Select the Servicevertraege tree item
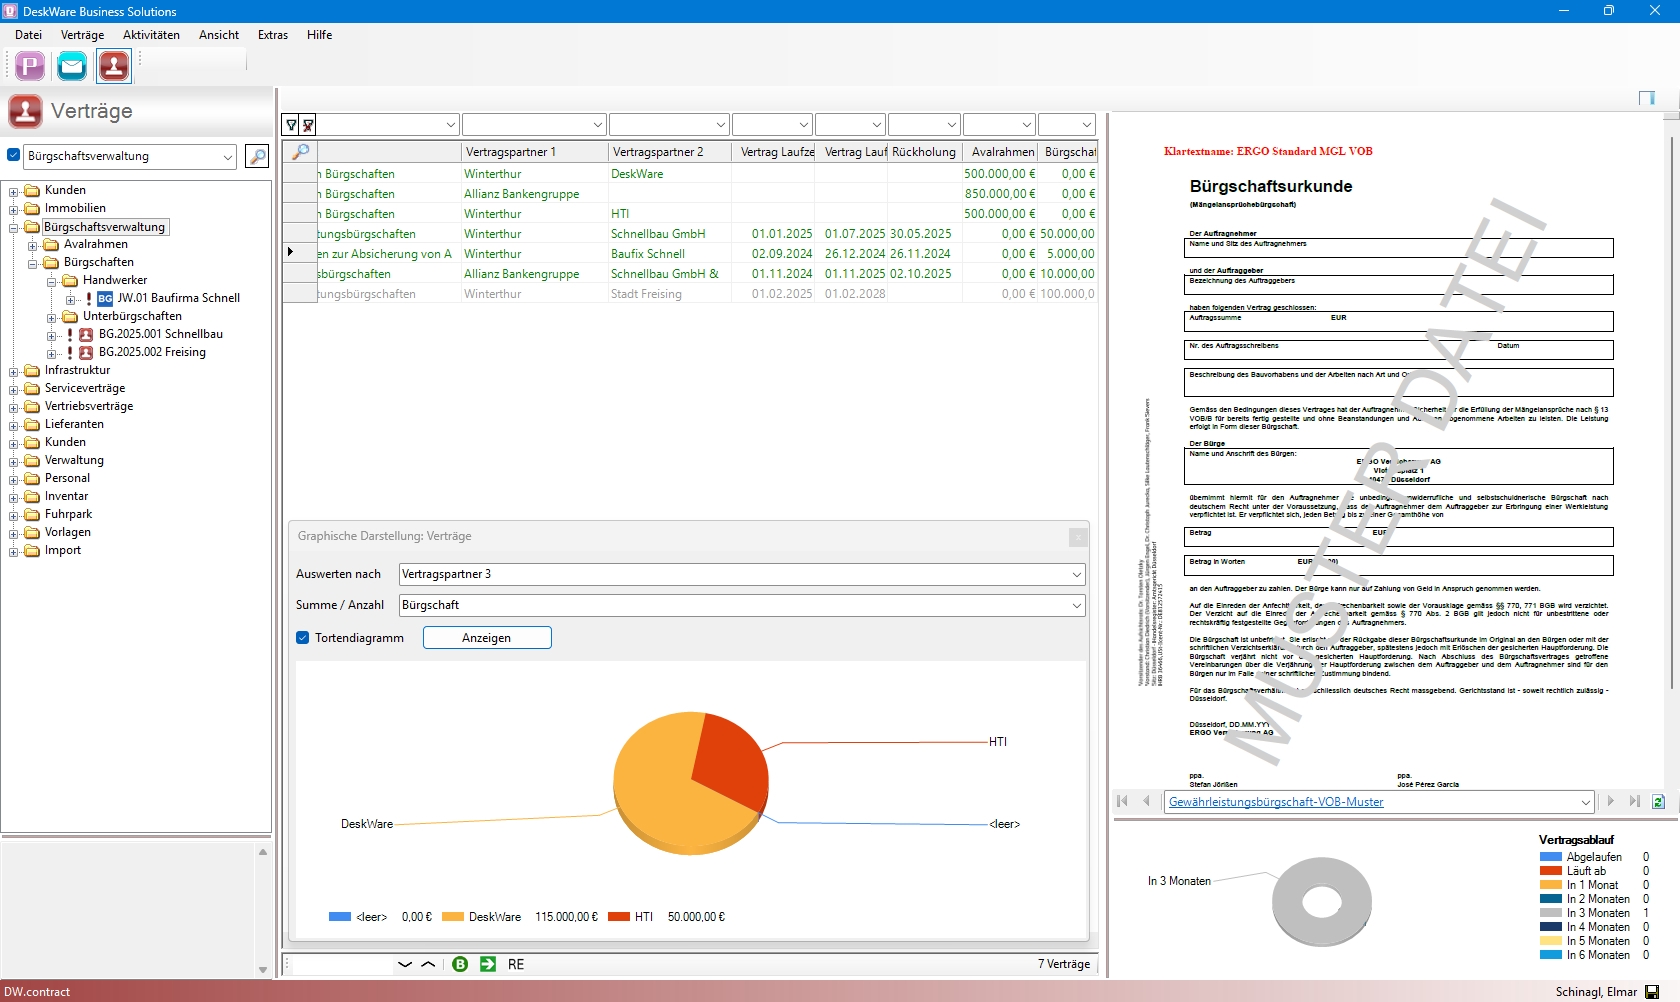The height and width of the screenshot is (1002, 1680). (x=85, y=388)
